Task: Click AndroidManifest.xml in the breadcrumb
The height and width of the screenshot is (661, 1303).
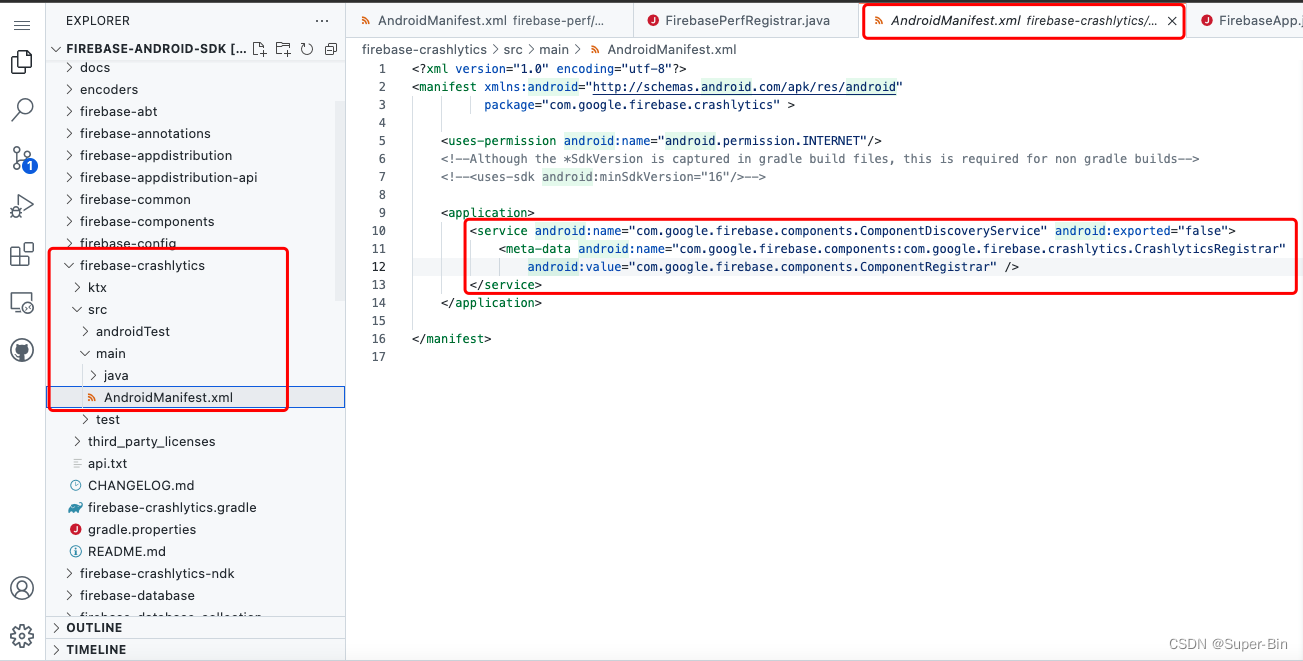Action: tap(671, 49)
